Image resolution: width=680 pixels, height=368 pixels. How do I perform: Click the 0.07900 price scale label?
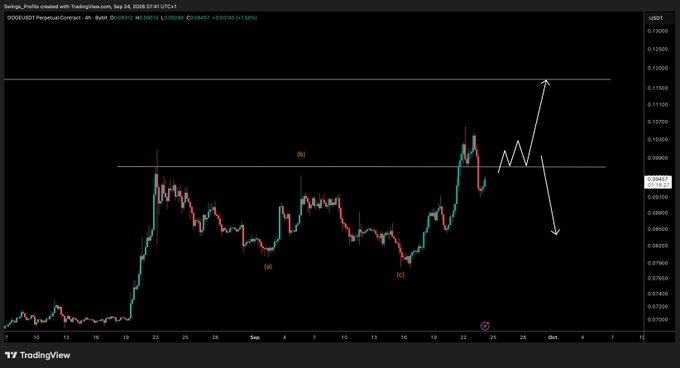click(x=657, y=263)
